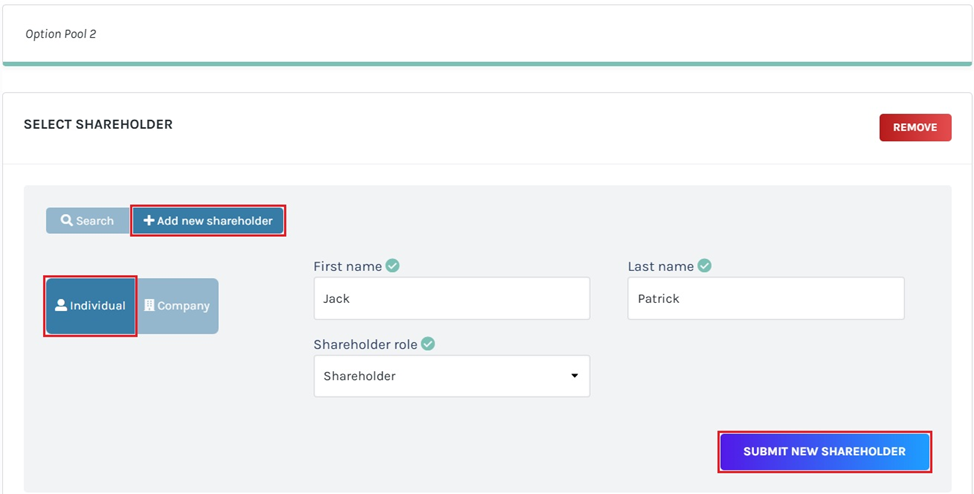Click the green checkmark beside Shareholder role
This screenshot has width=974, height=494.
(x=428, y=344)
